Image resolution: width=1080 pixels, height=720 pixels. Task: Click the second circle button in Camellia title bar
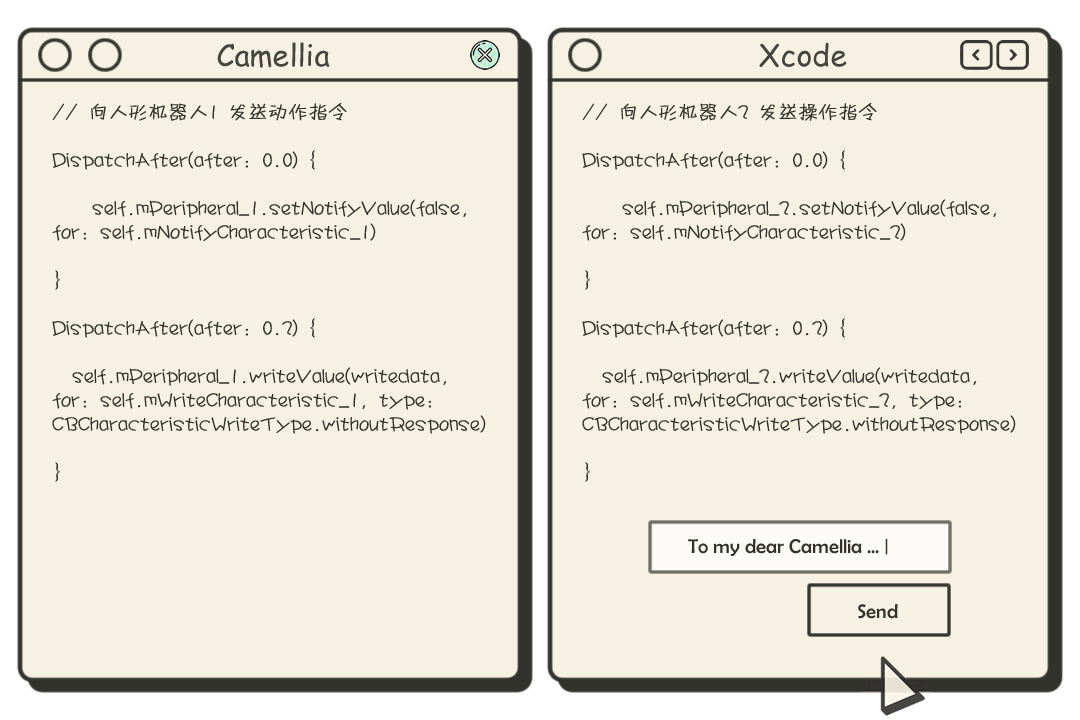tap(105, 55)
